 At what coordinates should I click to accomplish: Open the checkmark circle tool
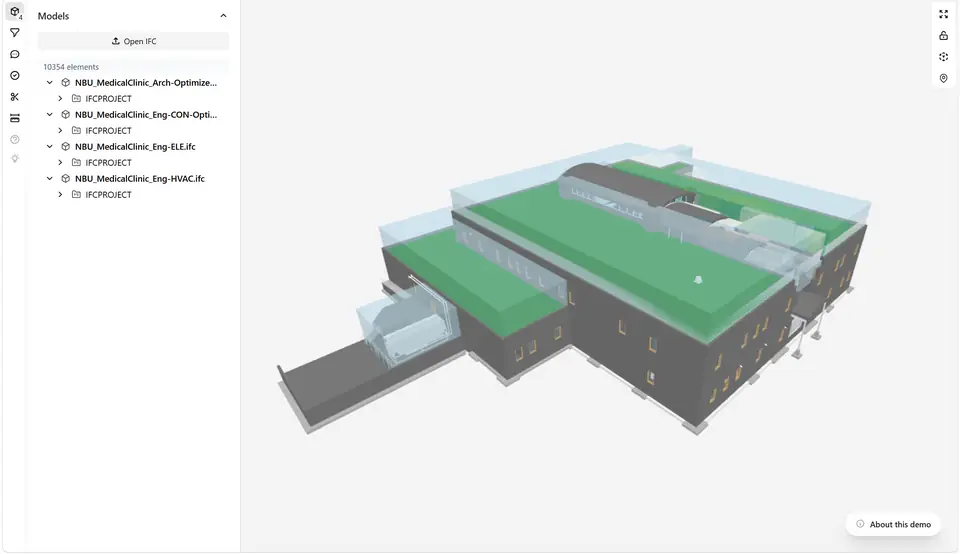tap(15, 75)
